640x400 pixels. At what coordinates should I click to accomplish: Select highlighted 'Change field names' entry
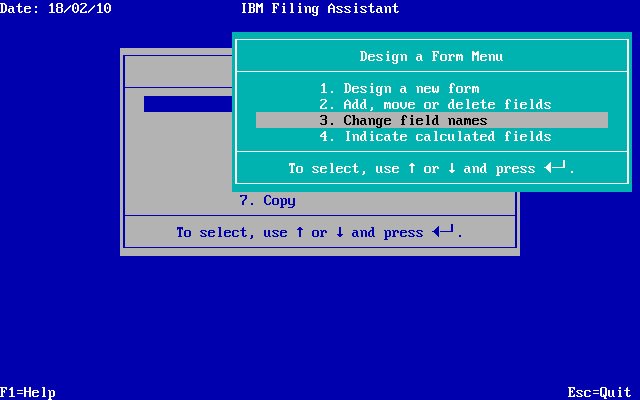[x=432, y=120]
